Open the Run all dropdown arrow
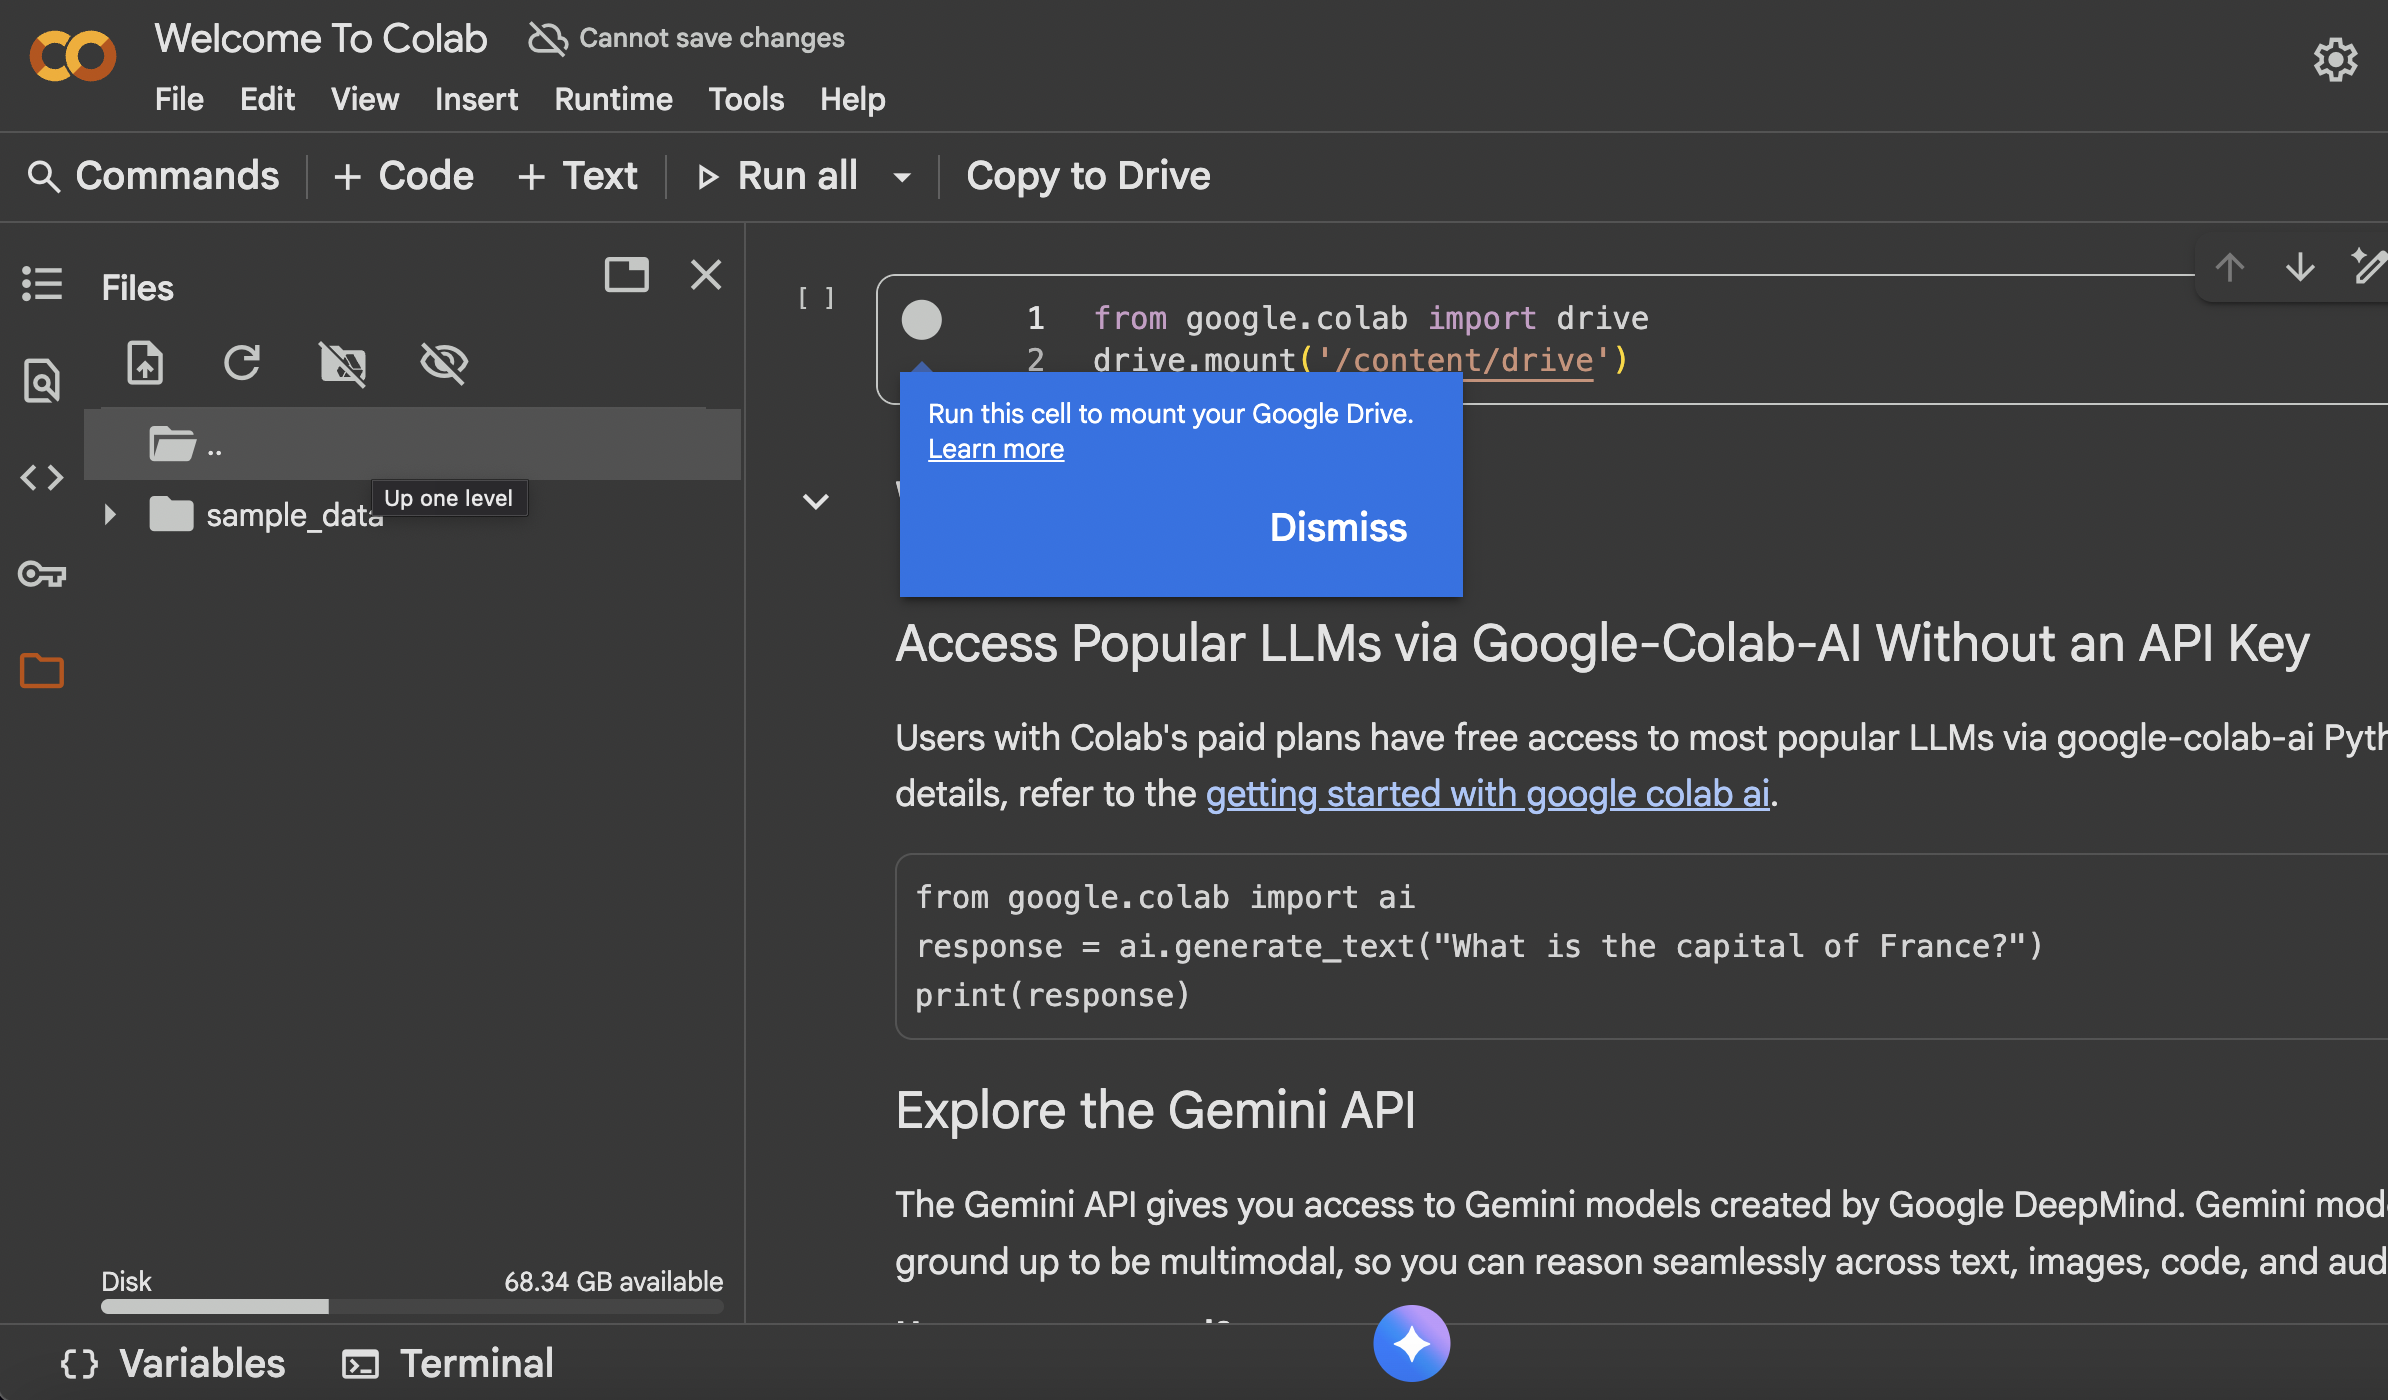The height and width of the screenshot is (1400, 2388). coord(902,177)
